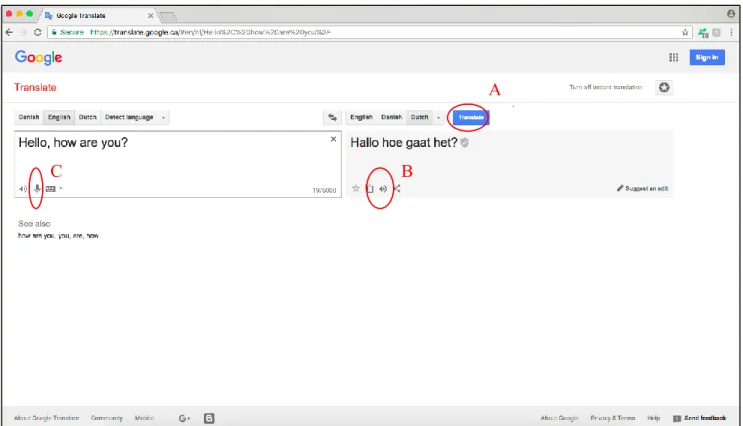This screenshot has height=426, width=743.
Task: Select Dutch as source language
Action: pos(88,117)
